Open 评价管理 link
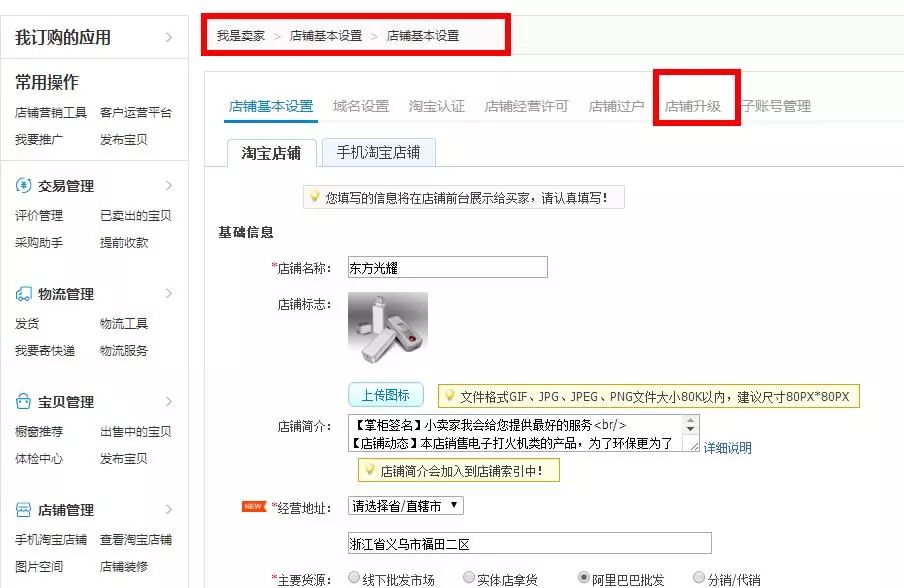Screen dimensions: 904x588 coord(39,216)
